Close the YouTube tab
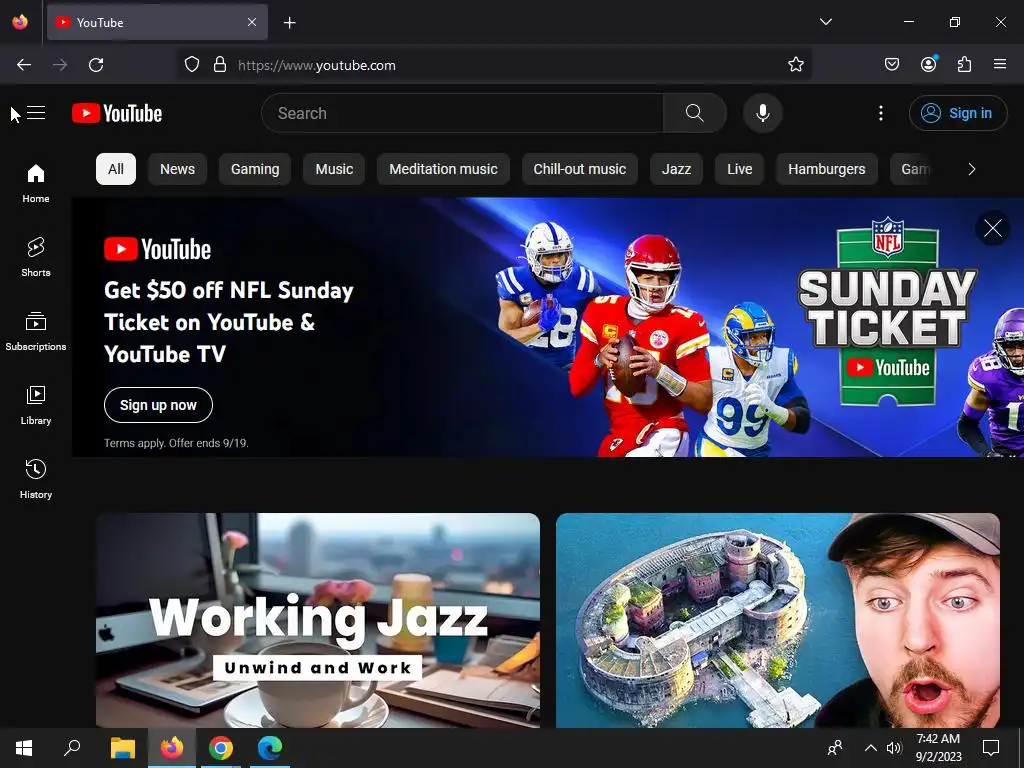The width and height of the screenshot is (1024, 768). (252, 22)
